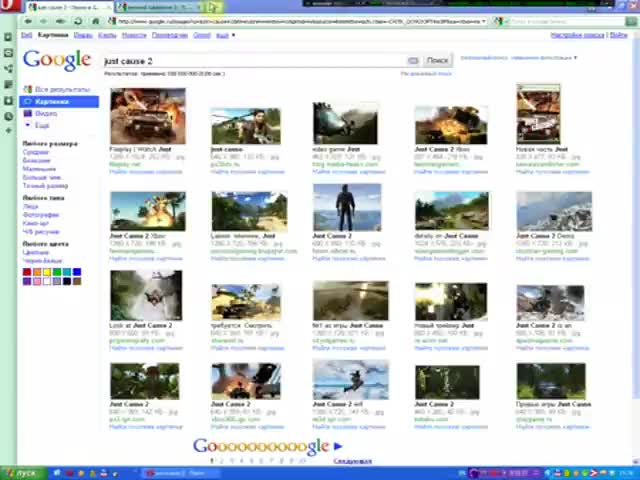The width and height of the screenshot is (640, 480).
Task: Filter by the yellow color swatch
Action: 47,272
